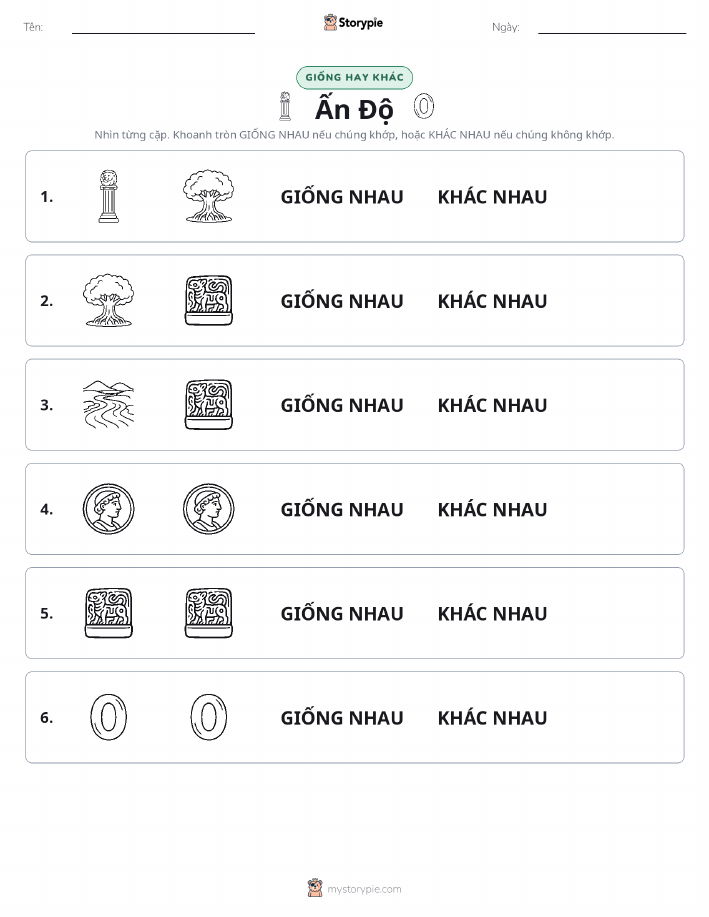
Task: Click the first seal icon in row 5
Action: click(x=108, y=613)
